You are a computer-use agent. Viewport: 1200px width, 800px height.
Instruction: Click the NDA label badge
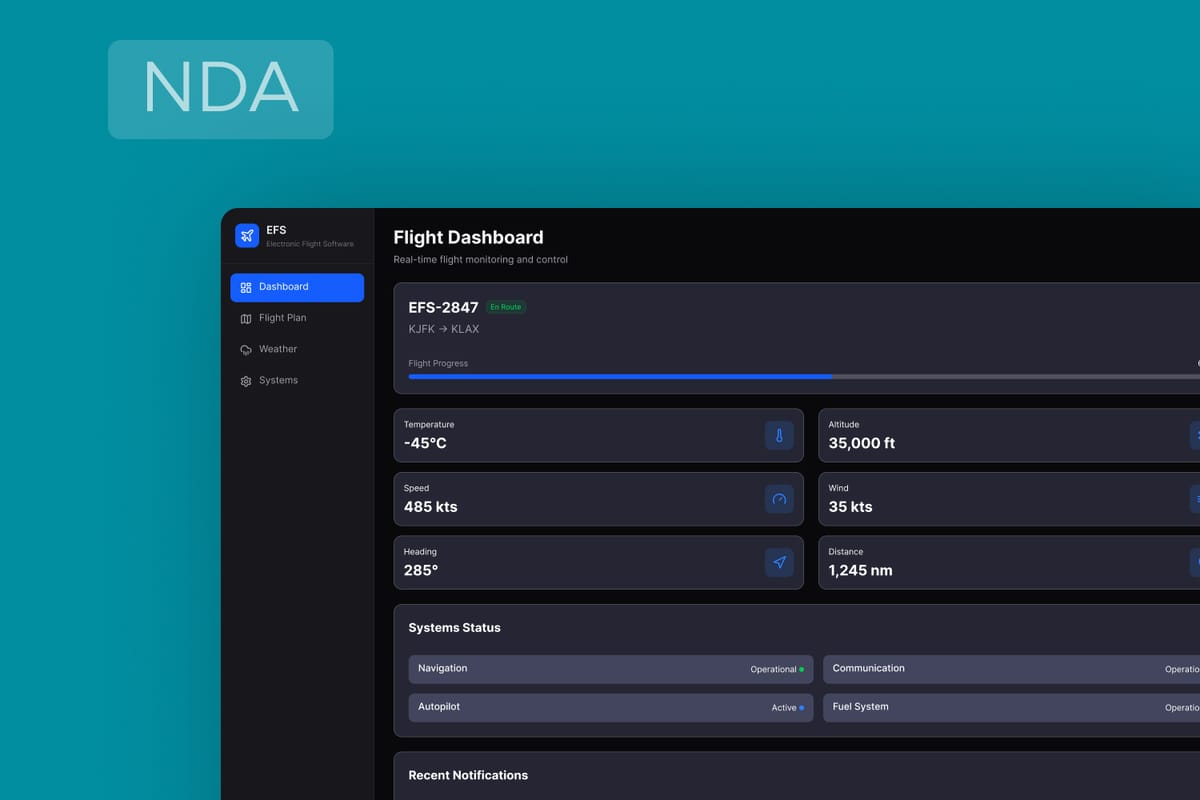(x=220, y=89)
